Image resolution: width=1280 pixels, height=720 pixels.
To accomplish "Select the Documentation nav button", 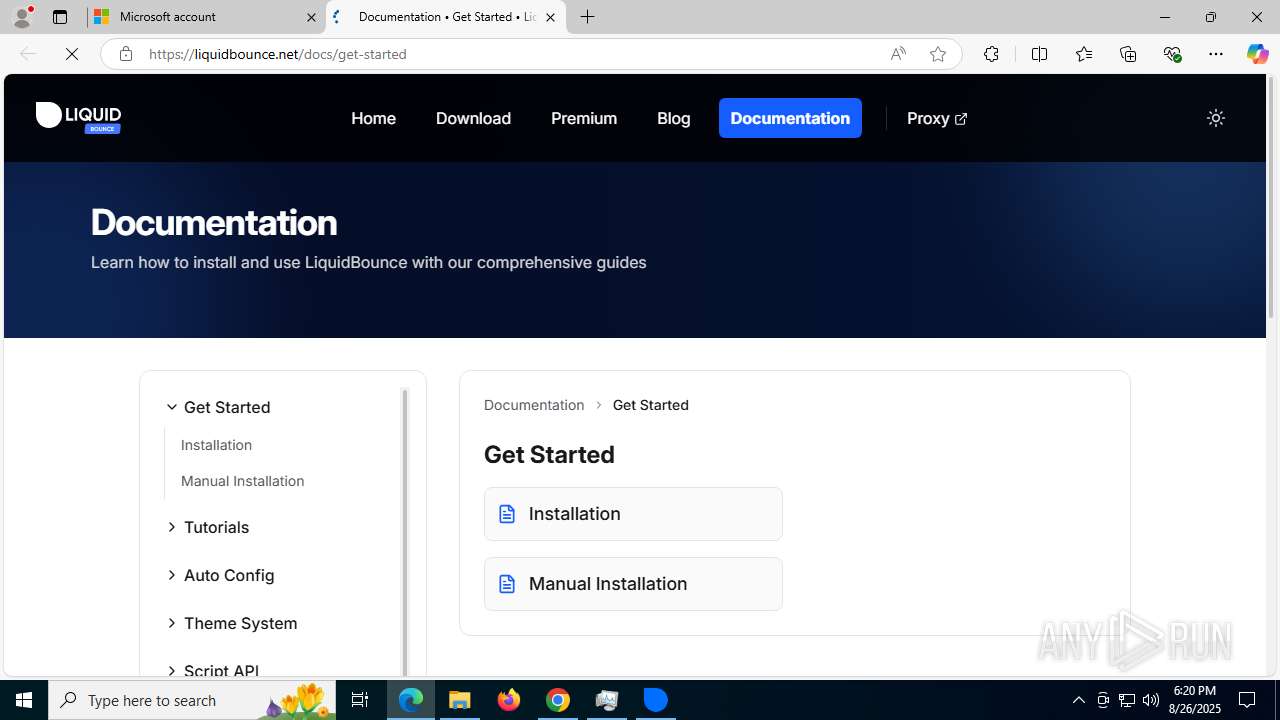I will 790,118.
